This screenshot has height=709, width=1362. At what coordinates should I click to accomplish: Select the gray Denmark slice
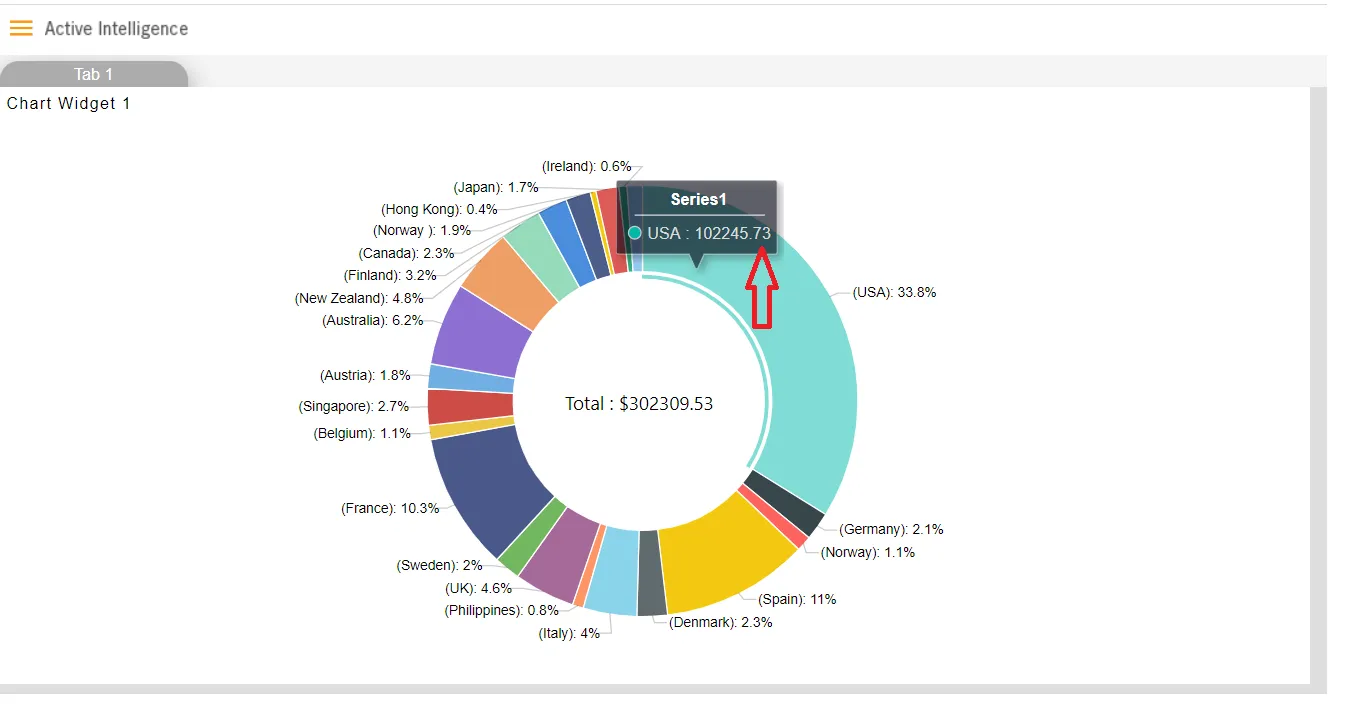click(x=652, y=573)
